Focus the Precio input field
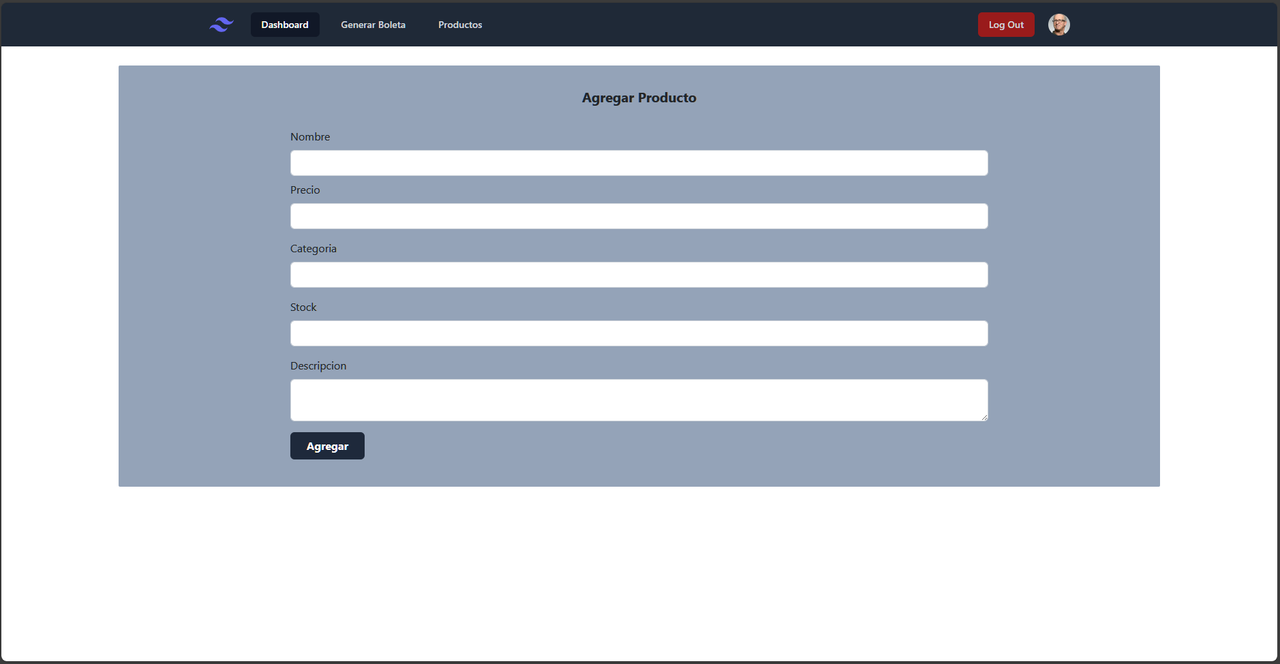Image resolution: width=1280 pixels, height=664 pixels. tap(639, 215)
